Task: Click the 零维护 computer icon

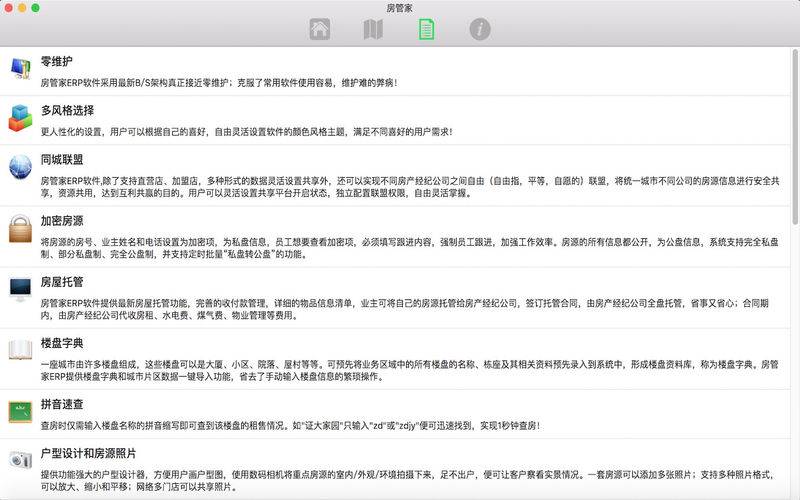Action: tap(20, 69)
